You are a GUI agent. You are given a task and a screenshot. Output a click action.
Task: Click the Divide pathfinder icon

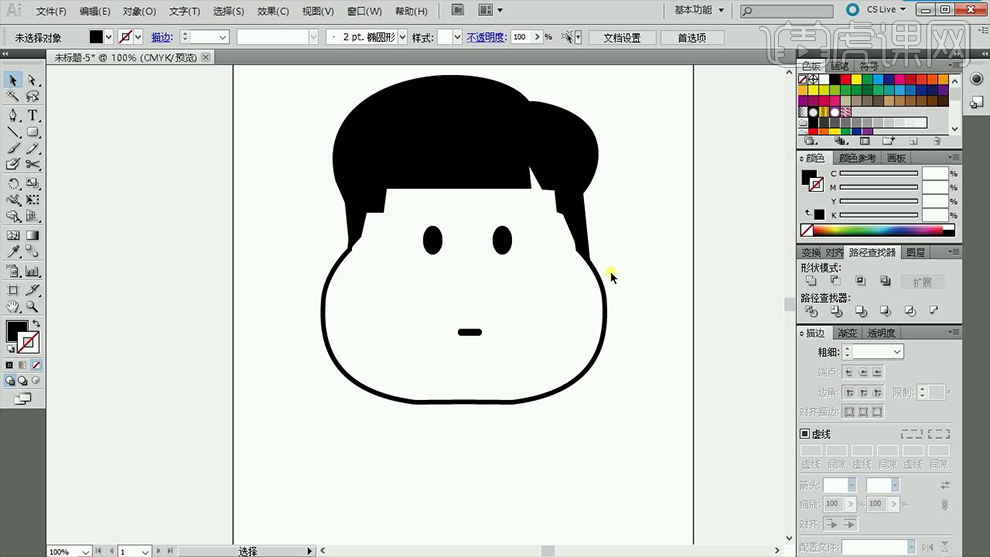(x=811, y=312)
